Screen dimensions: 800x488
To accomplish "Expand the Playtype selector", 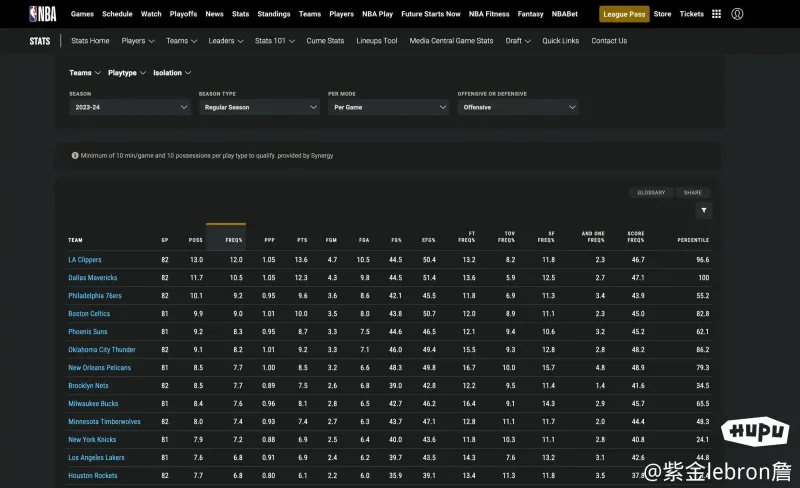I will point(127,72).
